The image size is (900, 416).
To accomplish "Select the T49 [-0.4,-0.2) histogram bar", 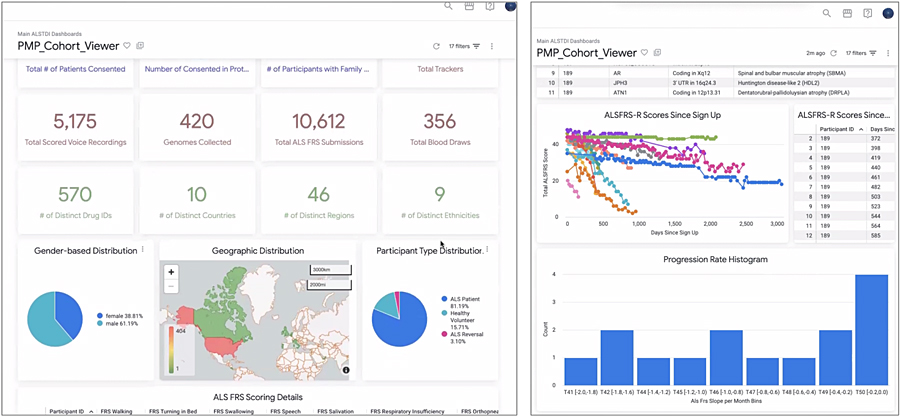I will (x=835, y=357).
